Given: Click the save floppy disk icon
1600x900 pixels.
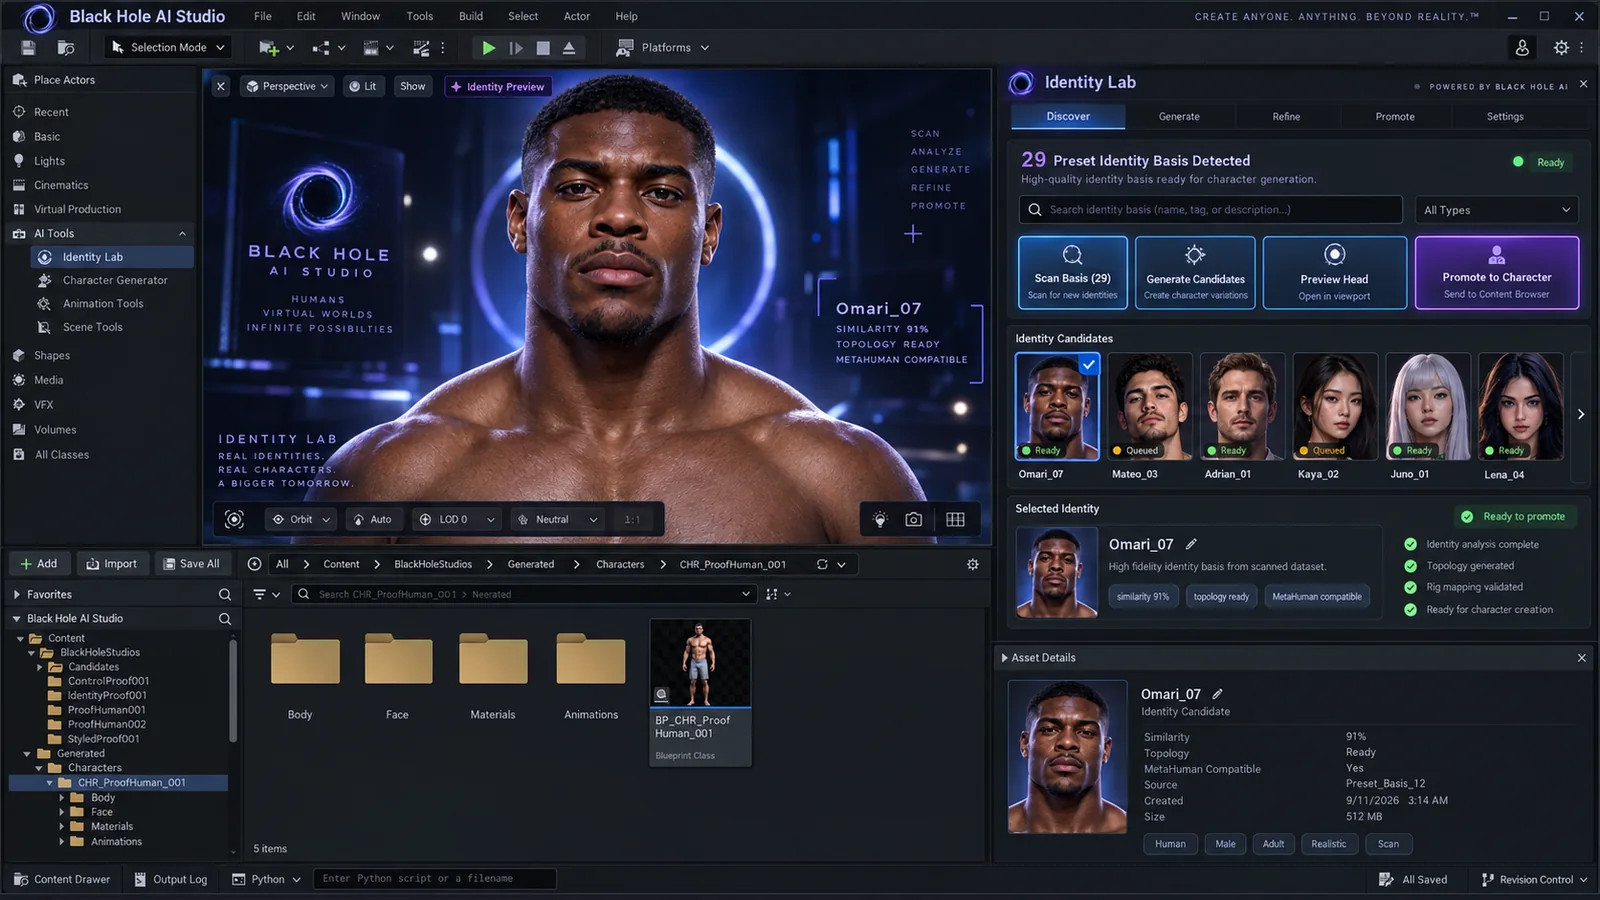Looking at the screenshot, I should point(28,47).
